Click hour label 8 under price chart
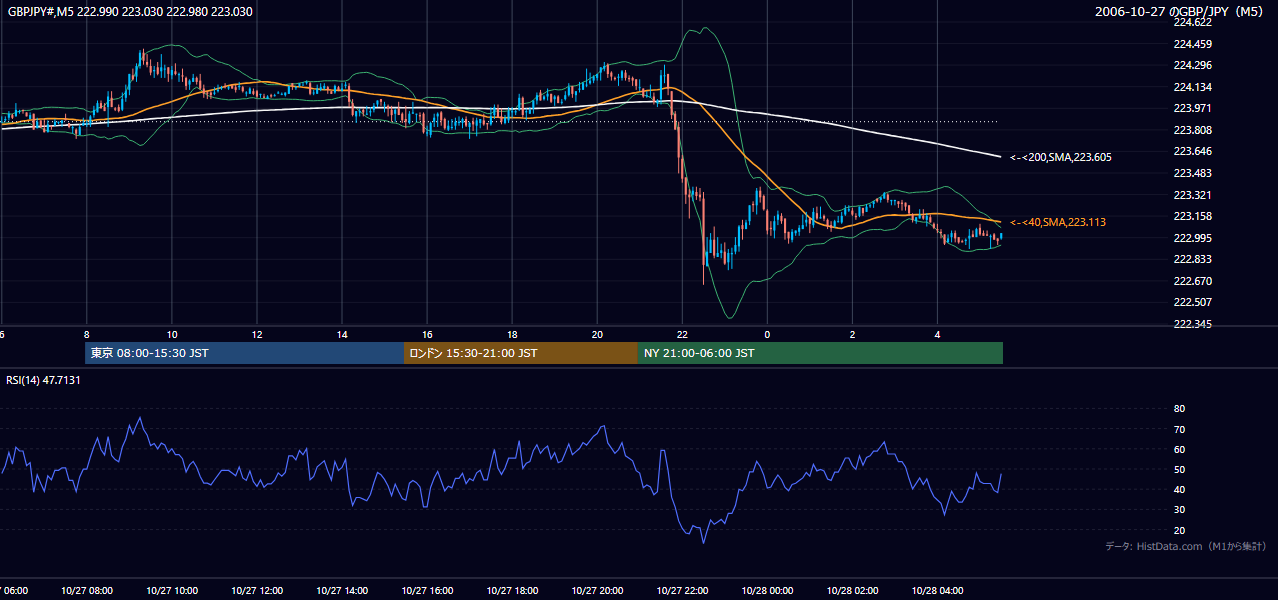Image resolution: width=1278 pixels, height=600 pixels. tap(87, 334)
